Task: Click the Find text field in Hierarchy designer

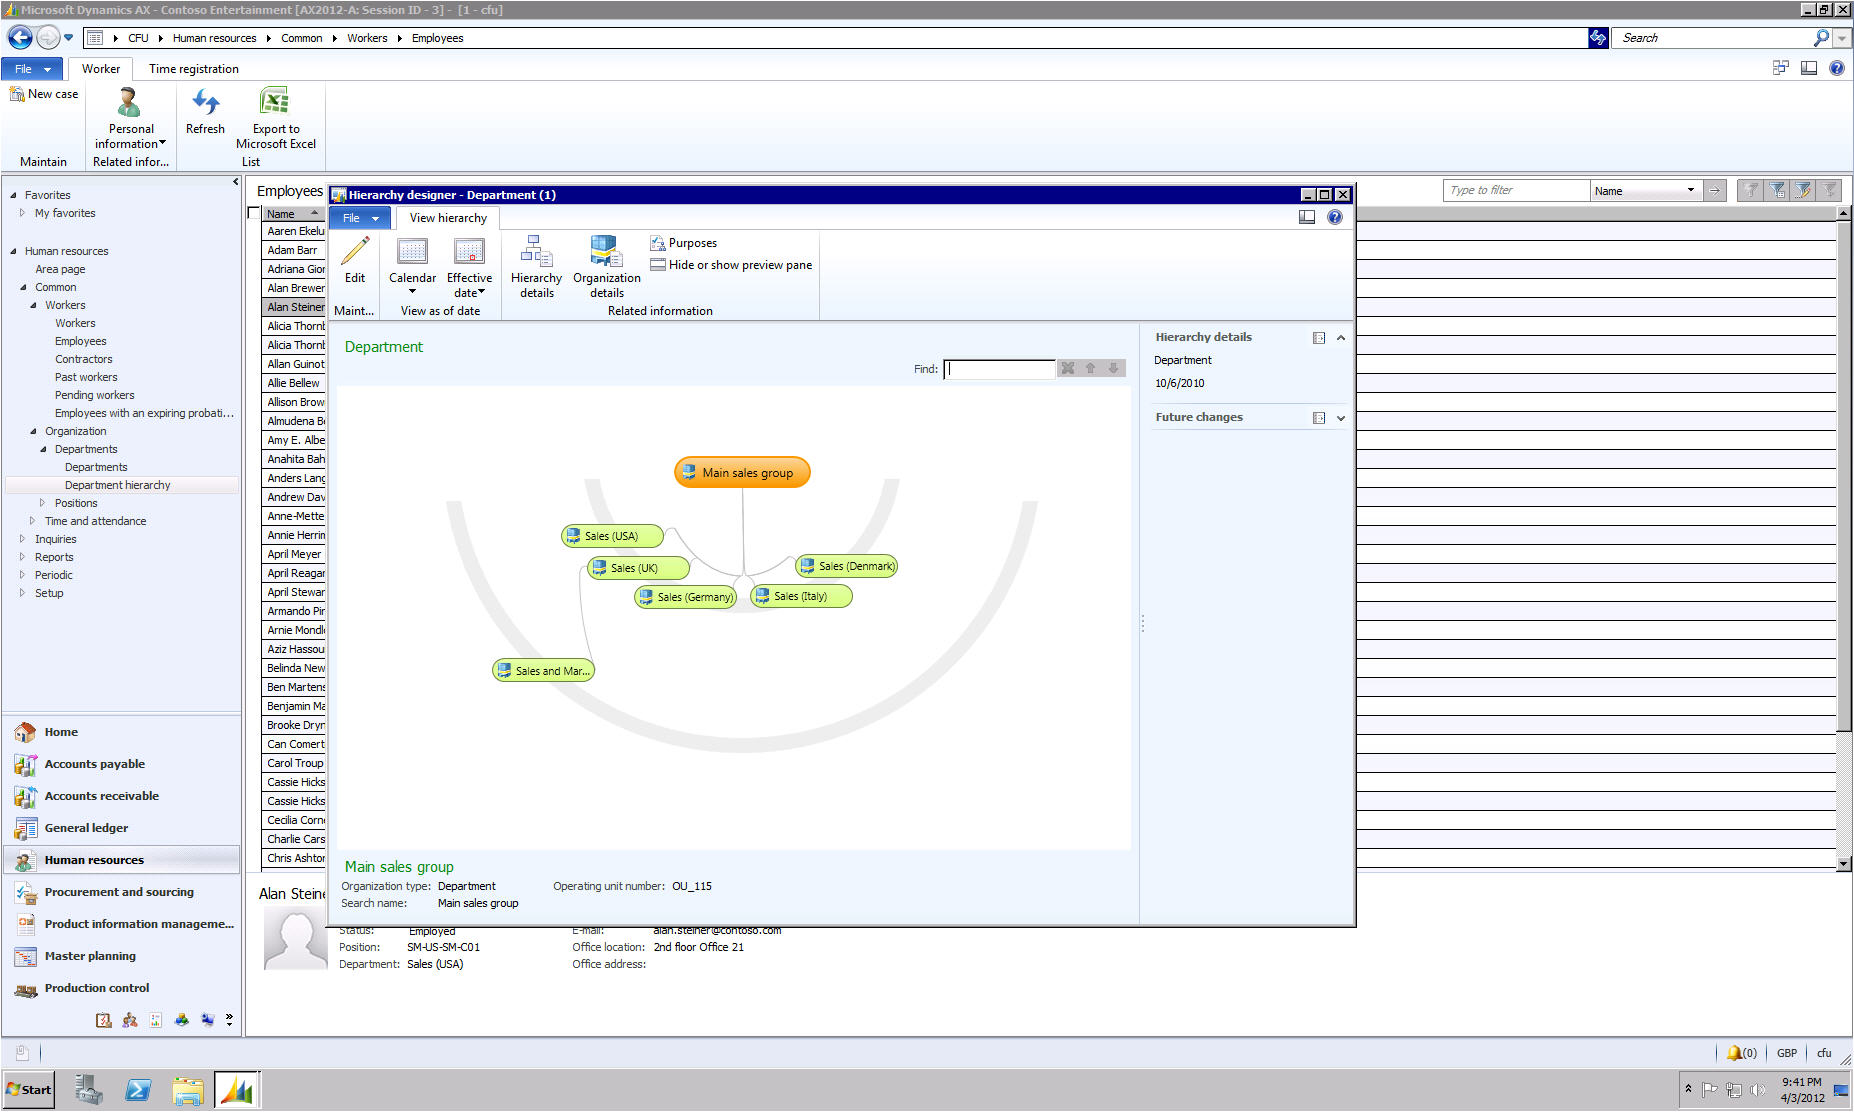Action: [999, 369]
